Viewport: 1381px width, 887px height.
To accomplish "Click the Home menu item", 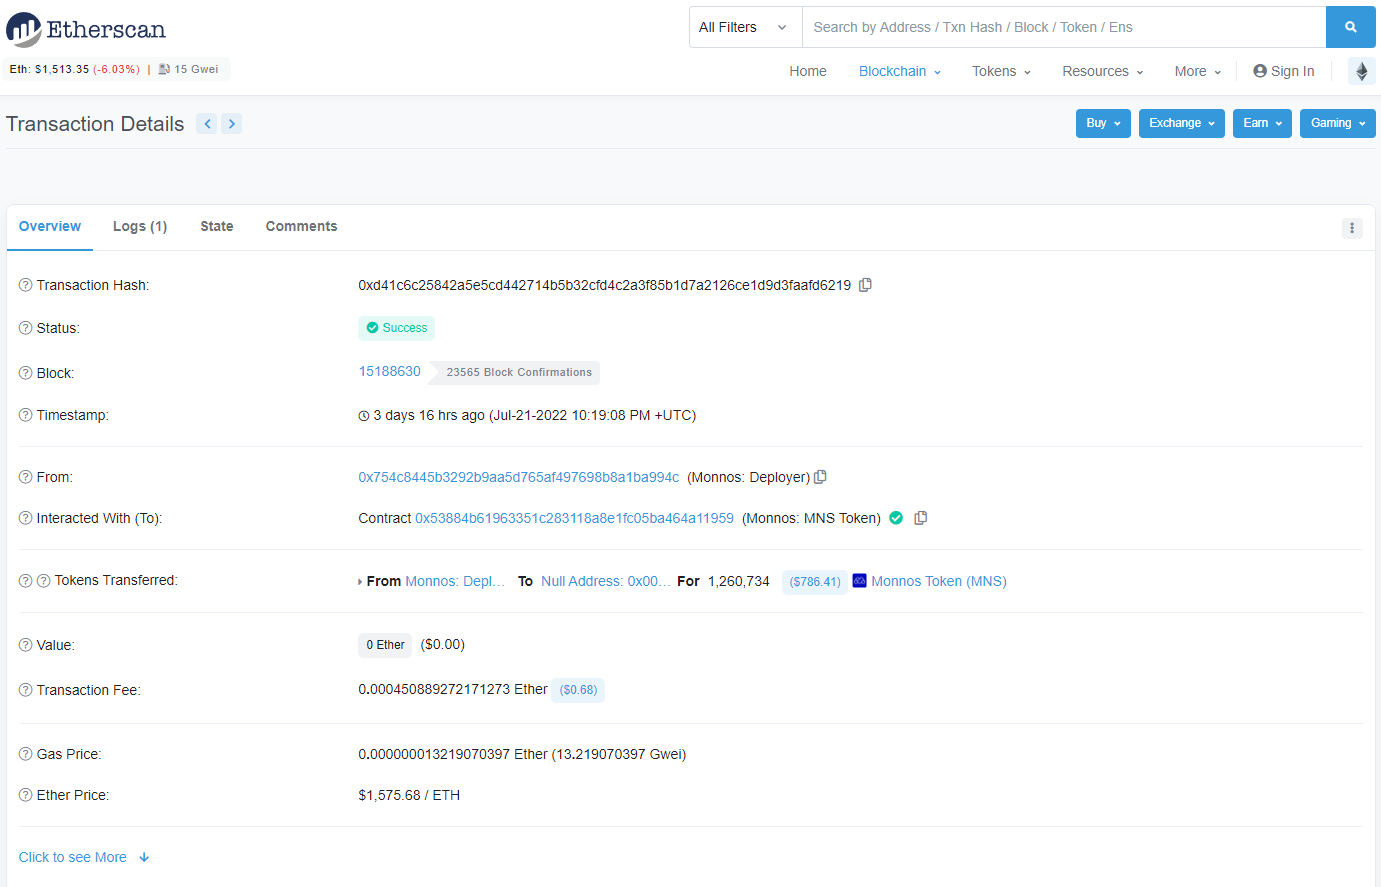I will [x=808, y=71].
